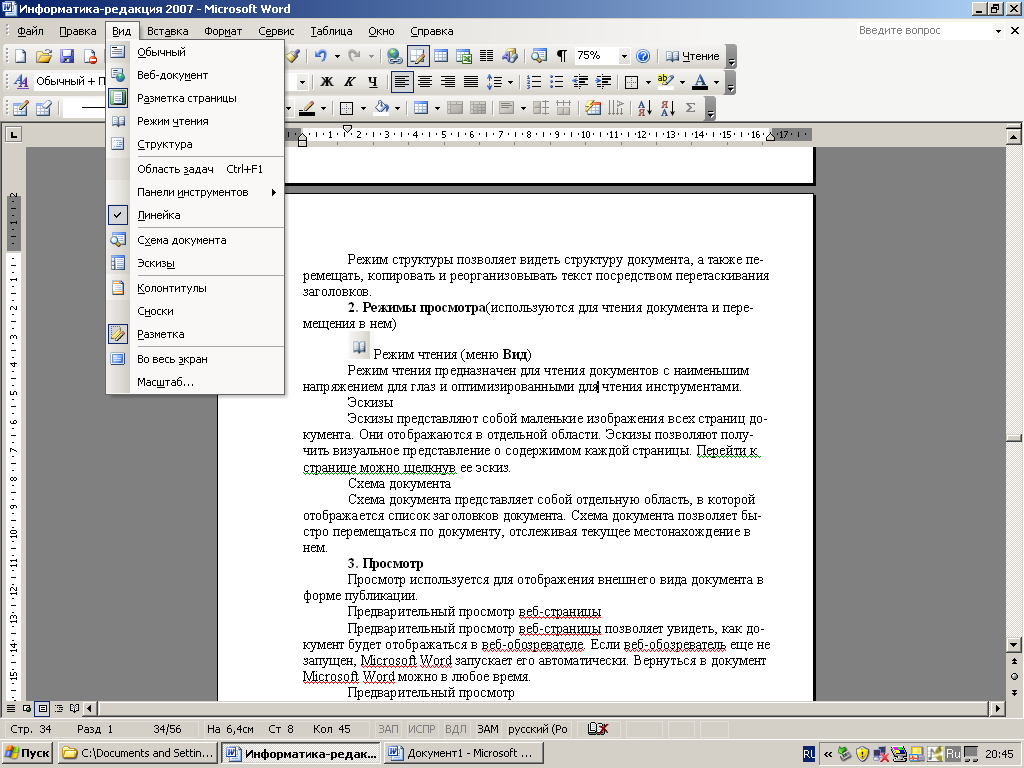Viewport: 1024px width, 768px height.
Task: Open the Shading Color bucket dropdown arrow
Action: click(397, 108)
